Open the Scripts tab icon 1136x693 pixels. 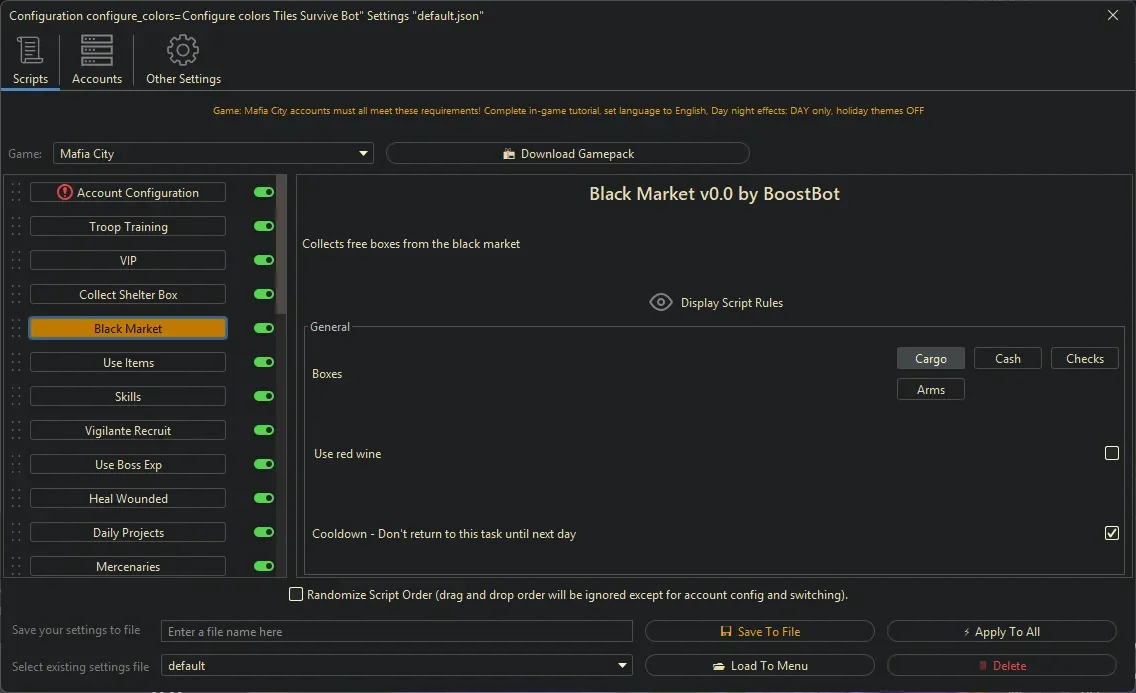[x=30, y=50]
